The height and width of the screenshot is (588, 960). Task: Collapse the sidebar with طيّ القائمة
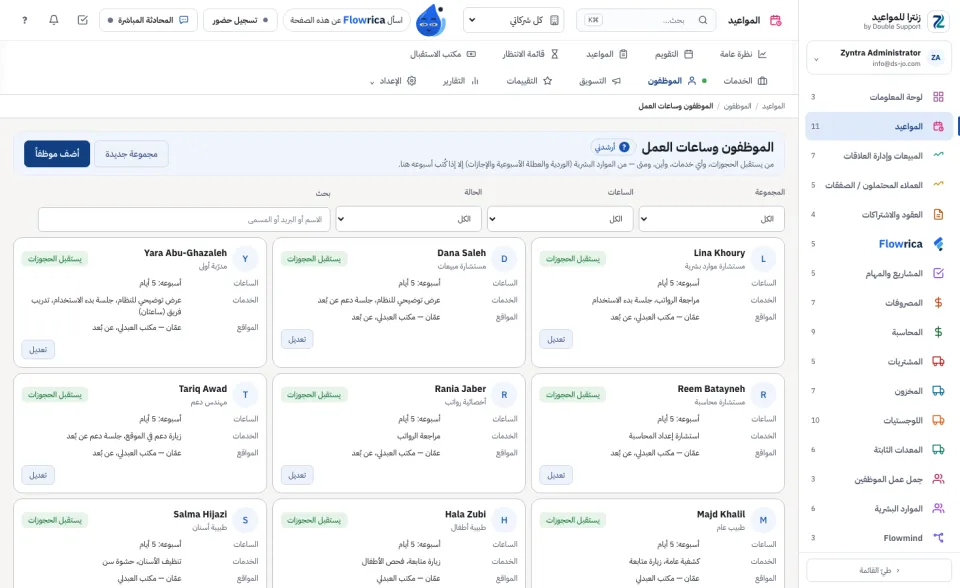click(879, 570)
